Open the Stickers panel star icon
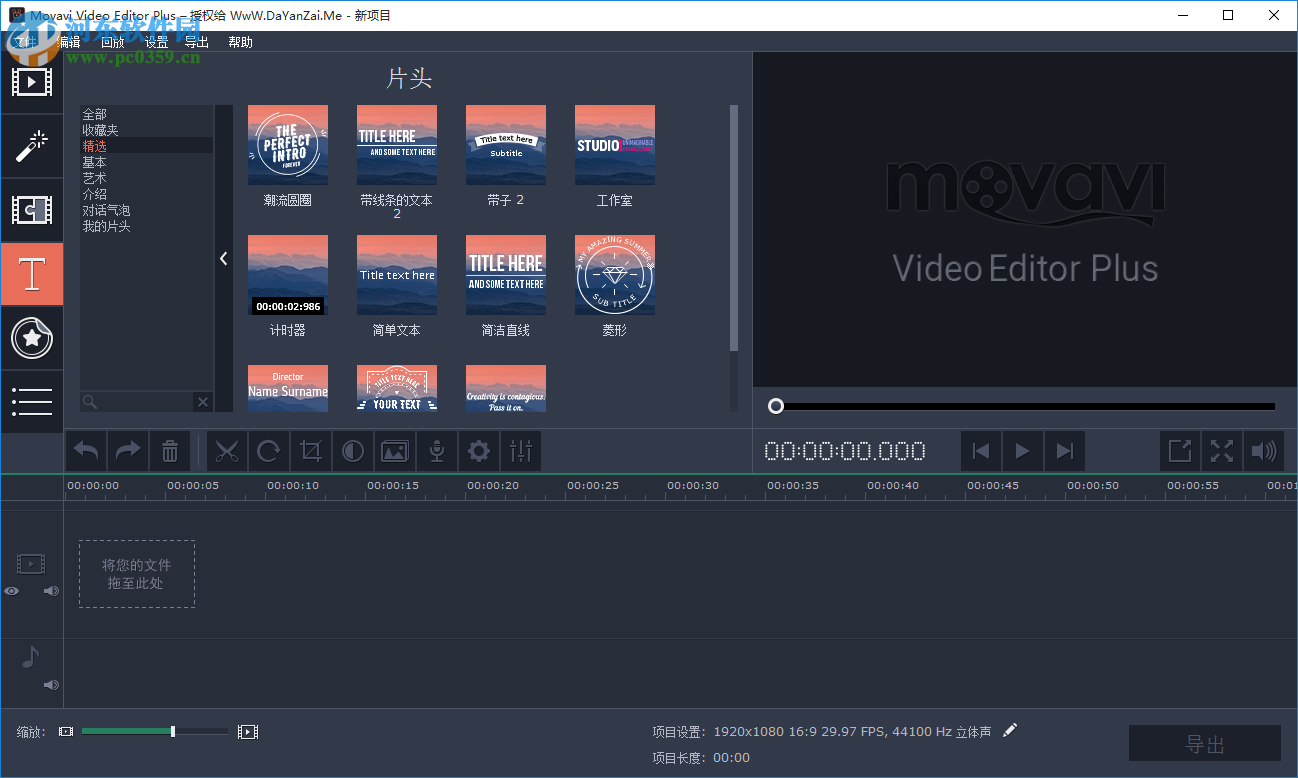 (x=31, y=338)
